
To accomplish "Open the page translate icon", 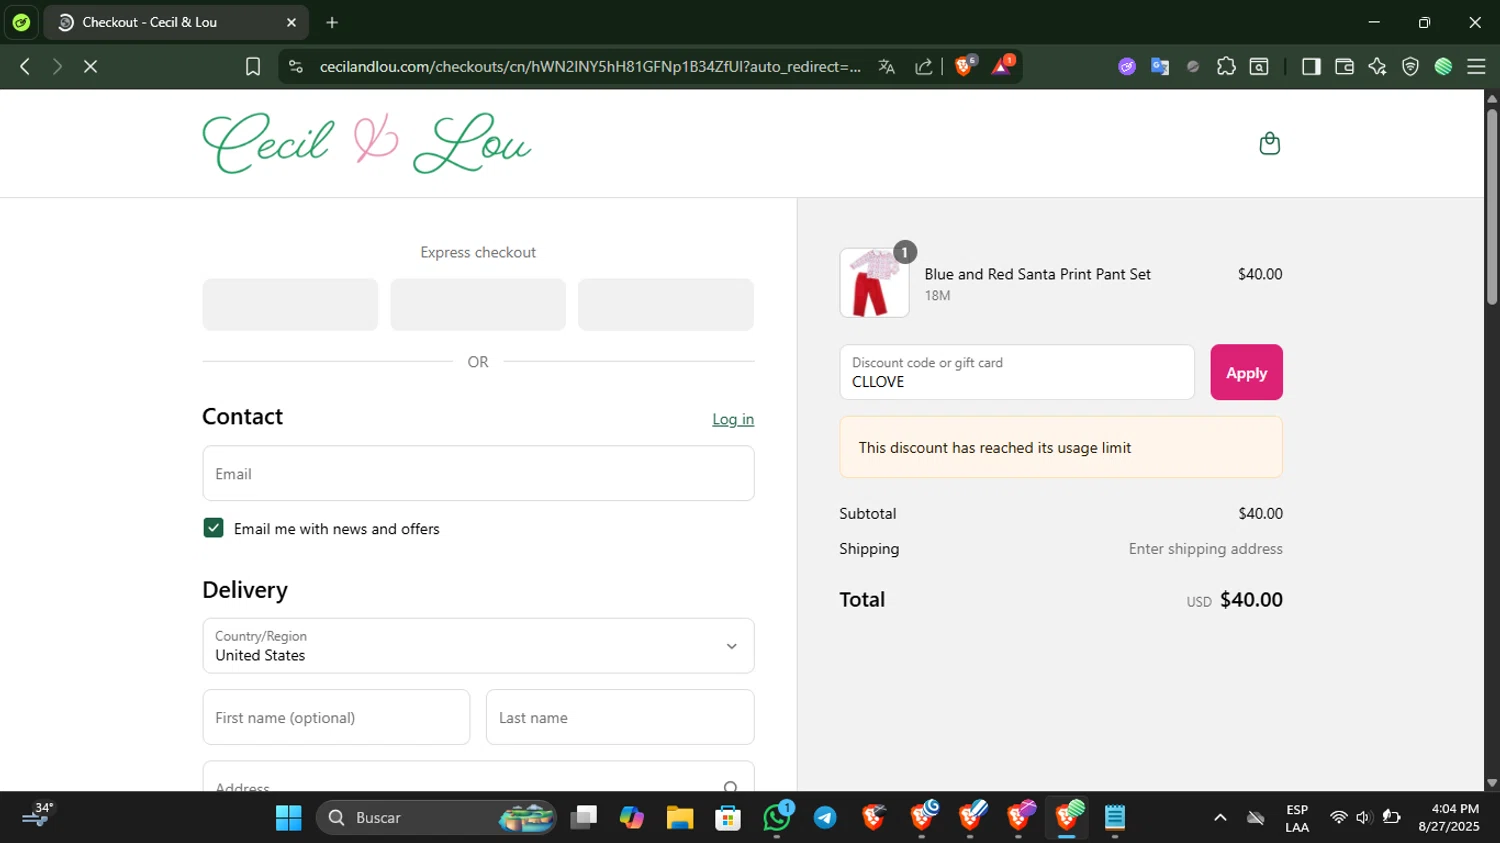I will coord(886,67).
